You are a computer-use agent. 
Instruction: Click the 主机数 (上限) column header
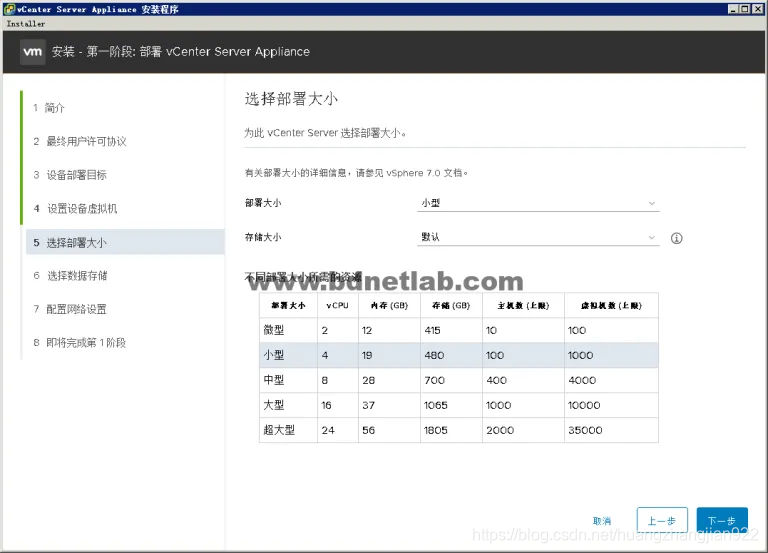[x=524, y=306]
